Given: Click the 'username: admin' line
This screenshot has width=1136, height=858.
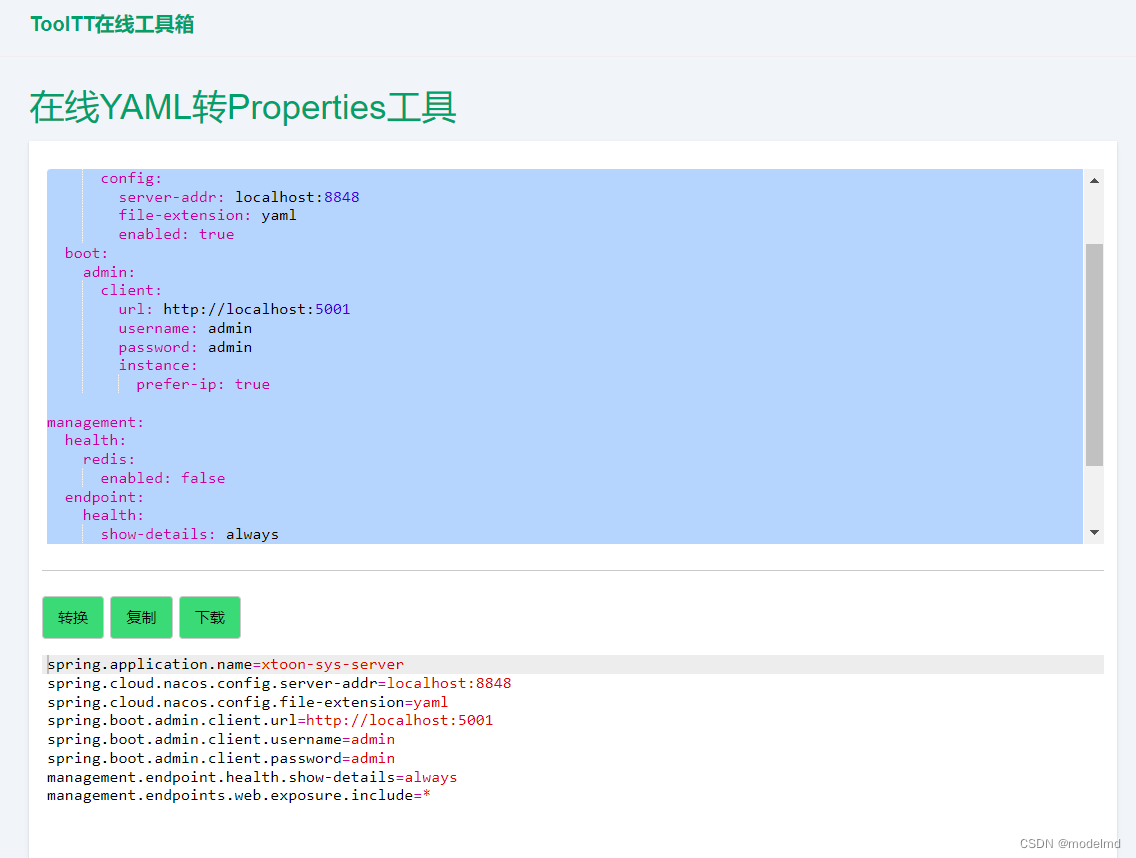Looking at the screenshot, I should click(185, 328).
